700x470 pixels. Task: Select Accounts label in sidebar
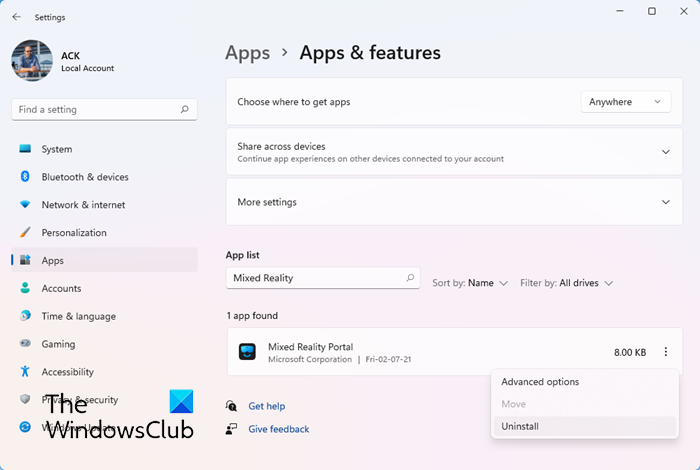(61, 288)
